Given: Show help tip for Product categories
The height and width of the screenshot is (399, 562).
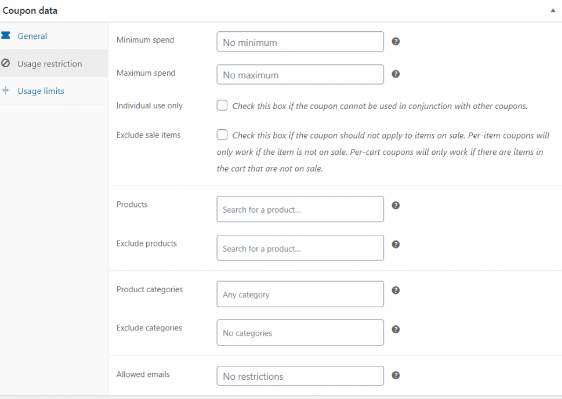Looking at the screenshot, I should coord(395,290).
